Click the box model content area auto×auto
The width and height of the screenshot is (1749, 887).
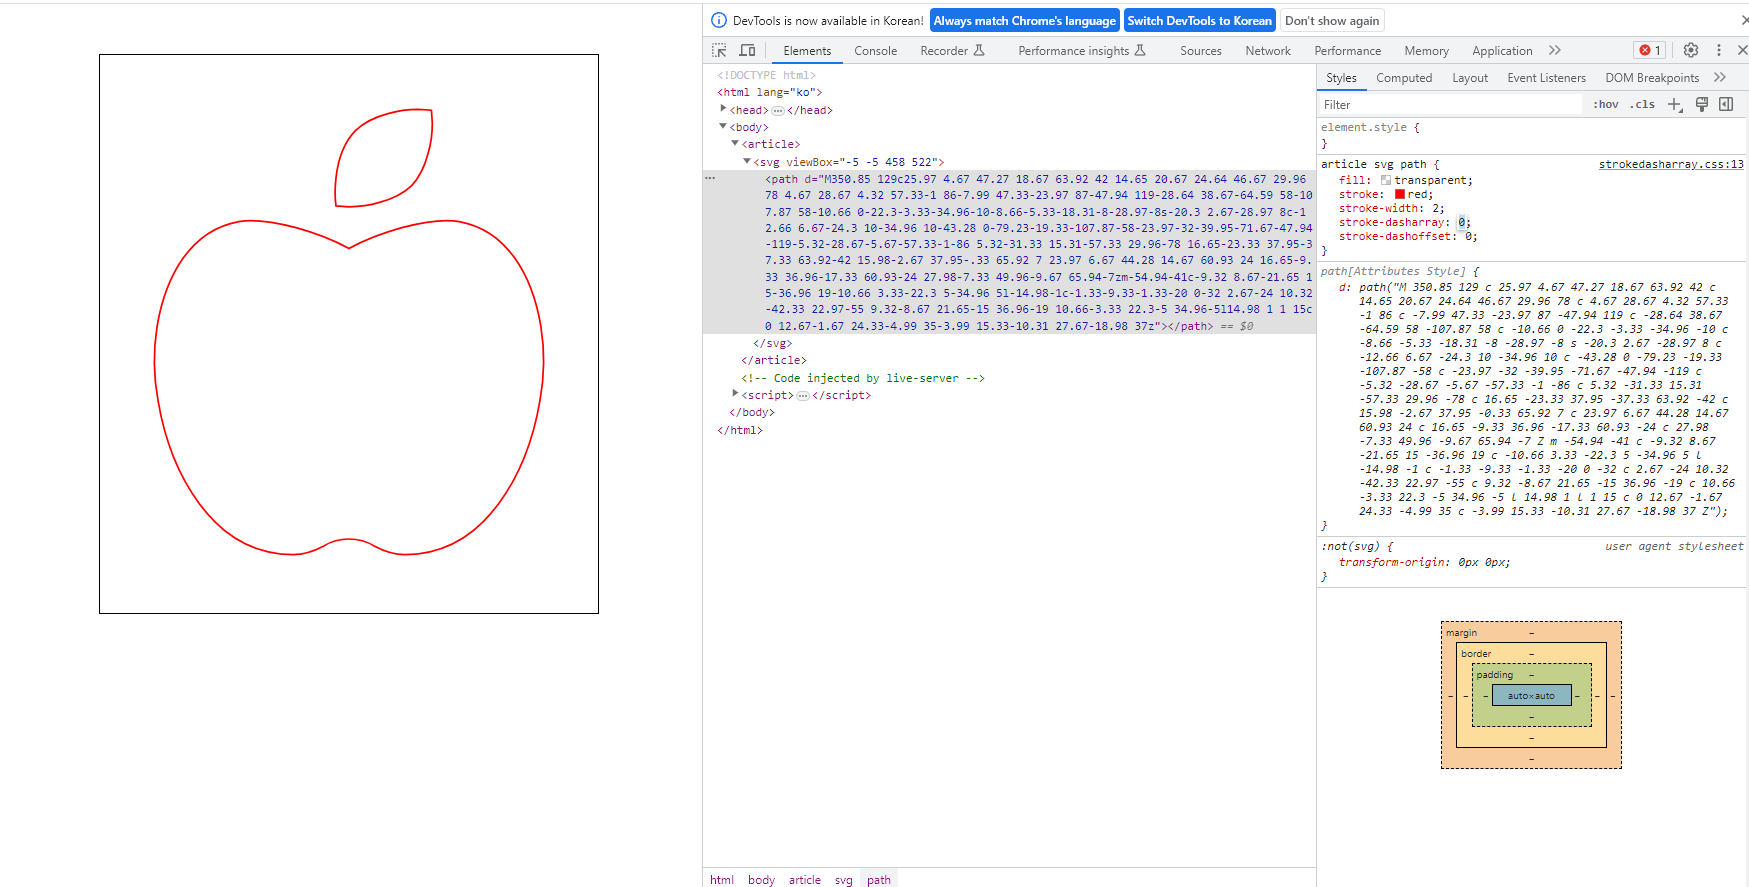point(1531,695)
